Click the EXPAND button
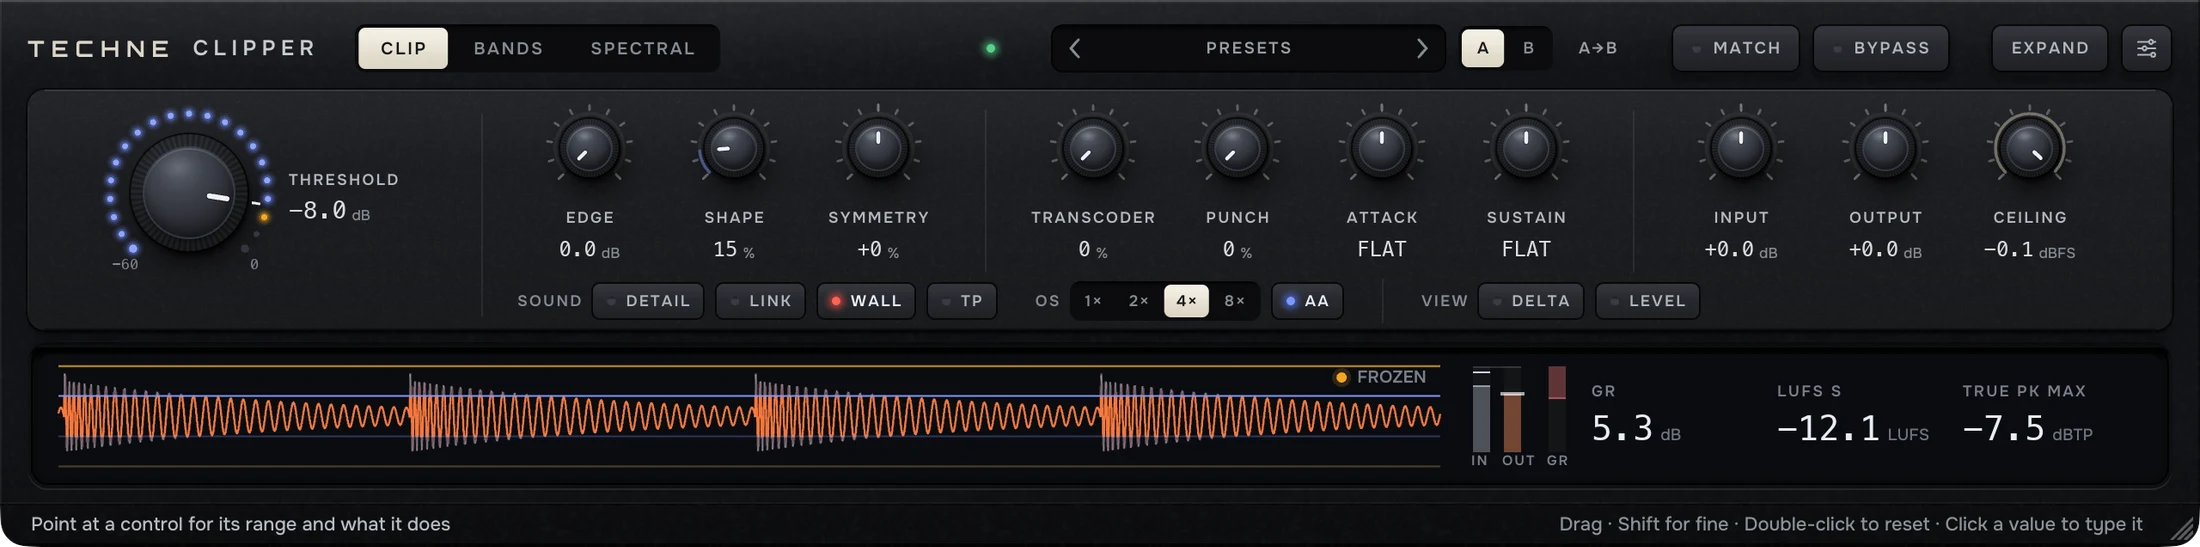This screenshot has width=2200, height=547. tap(2050, 48)
